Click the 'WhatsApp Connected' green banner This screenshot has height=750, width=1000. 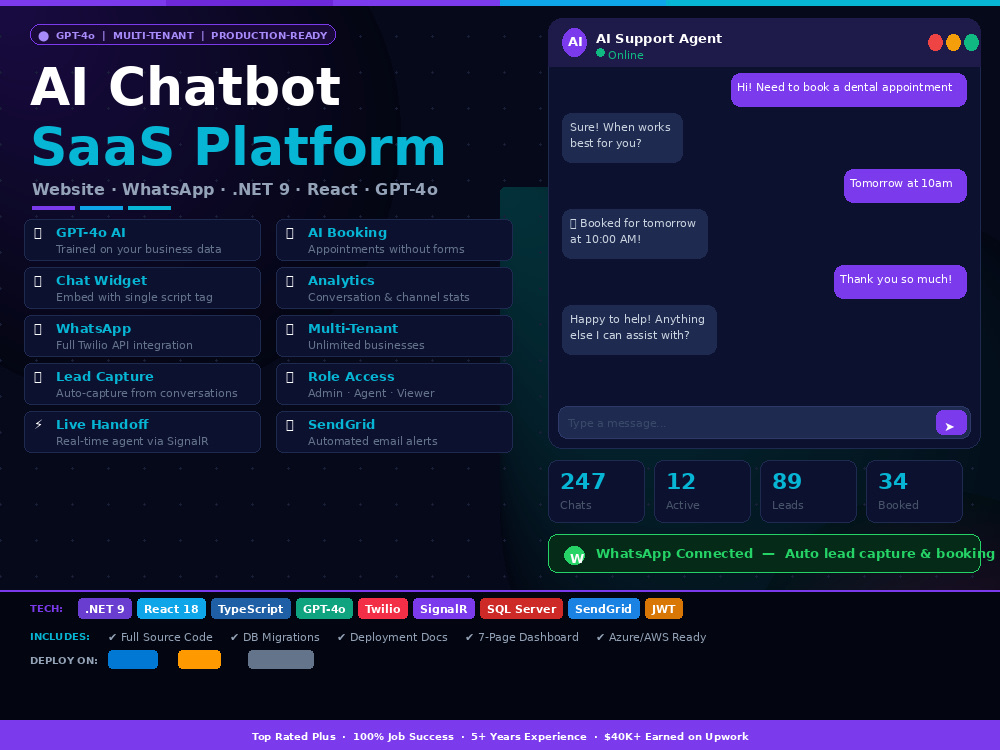point(764,554)
